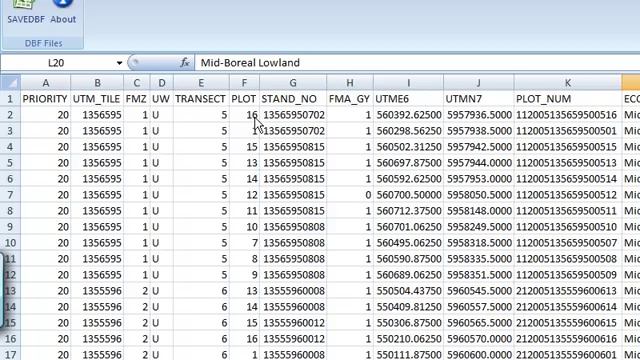Click cell with 112005135659500513
The height and width of the screenshot is (360, 640).
coord(568,163)
